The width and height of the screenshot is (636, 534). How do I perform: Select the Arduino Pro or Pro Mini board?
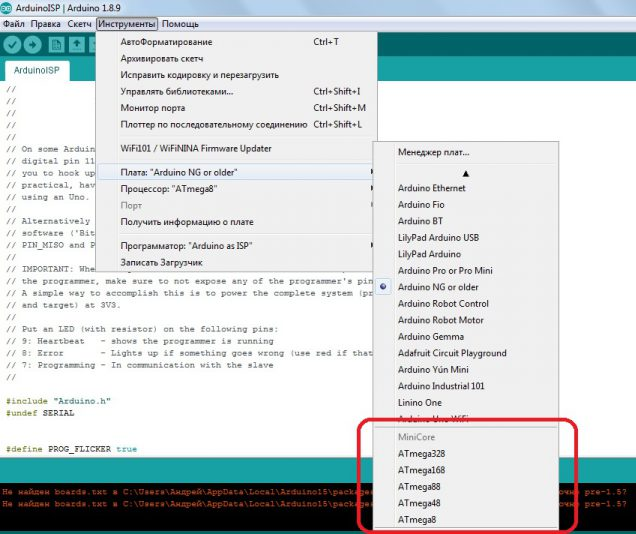coord(466,270)
